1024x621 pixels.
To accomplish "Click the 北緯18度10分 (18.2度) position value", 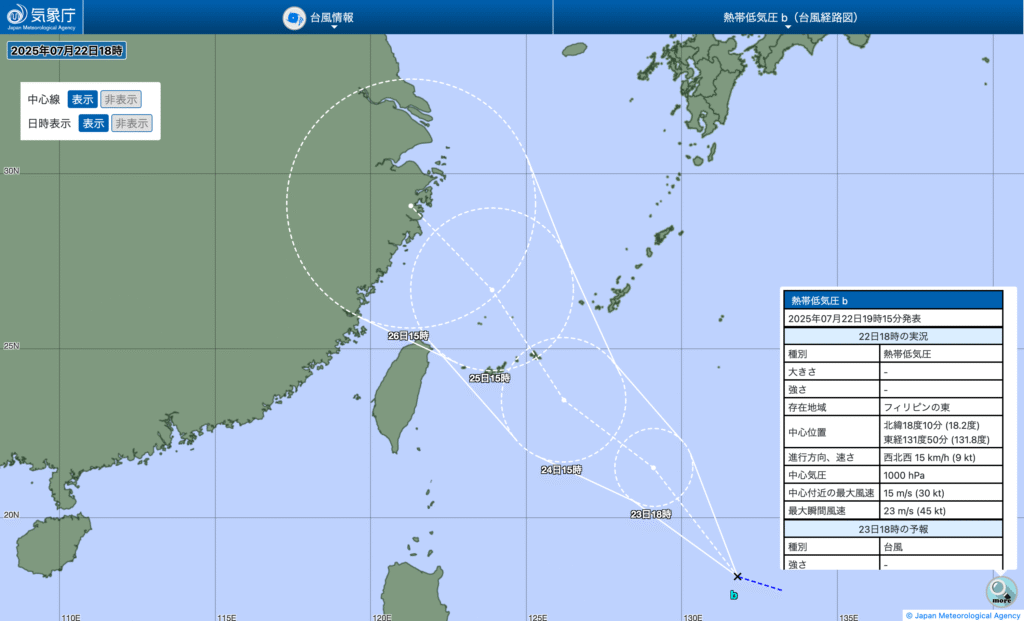I will [931, 425].
